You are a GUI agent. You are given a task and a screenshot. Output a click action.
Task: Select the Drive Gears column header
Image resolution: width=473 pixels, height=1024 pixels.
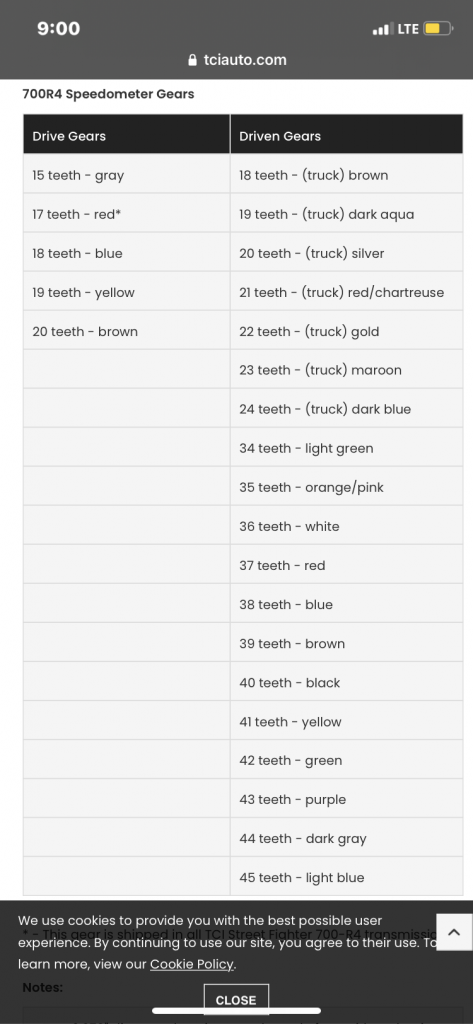pyautogui.click(x=127, y=136)
